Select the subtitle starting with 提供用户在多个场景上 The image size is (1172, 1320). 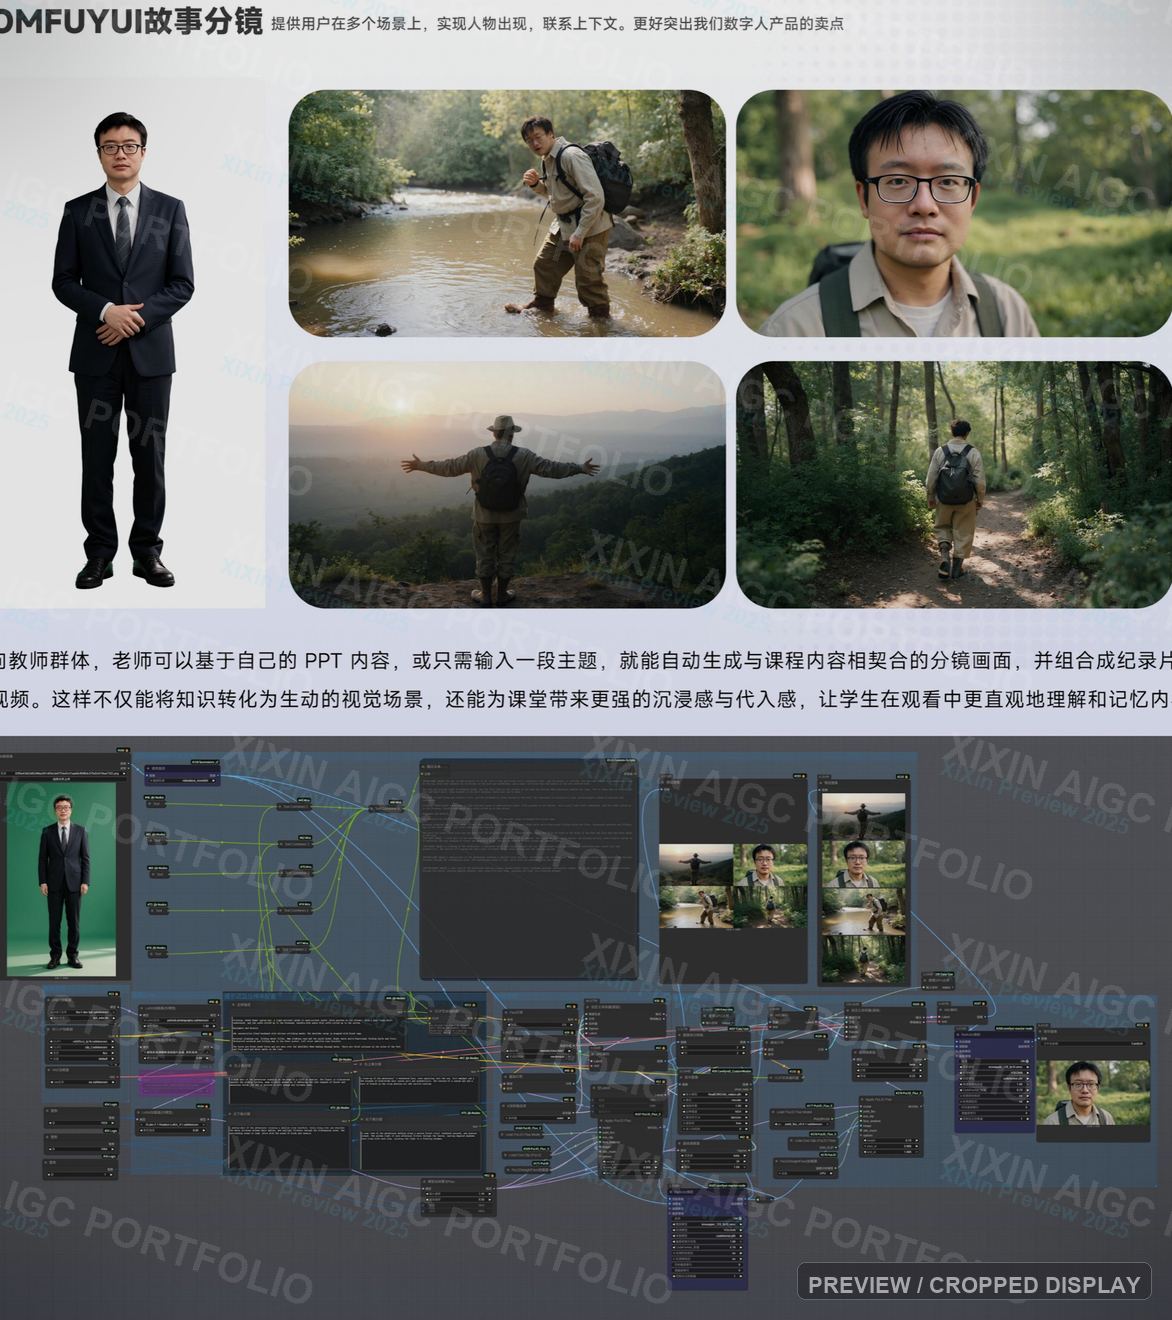(x=557, y=22)
